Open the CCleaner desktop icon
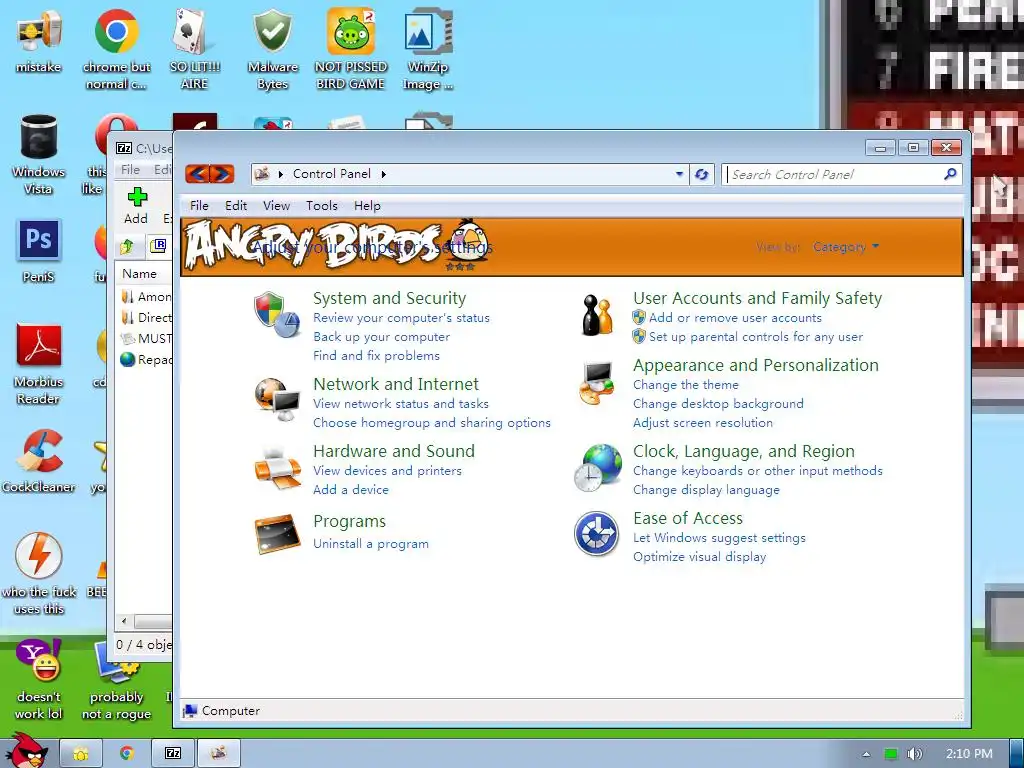 [39, 451]
